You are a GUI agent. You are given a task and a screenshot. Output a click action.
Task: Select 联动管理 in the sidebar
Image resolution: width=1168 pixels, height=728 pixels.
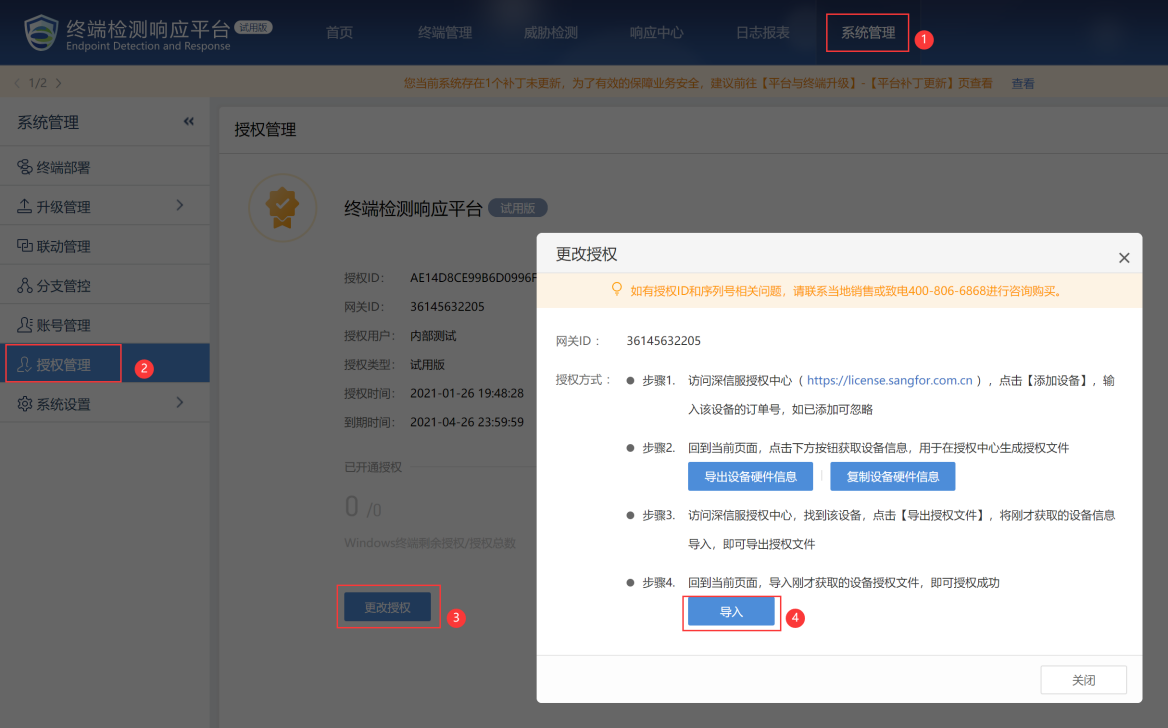pyautogui.click(x=104, y=246)
